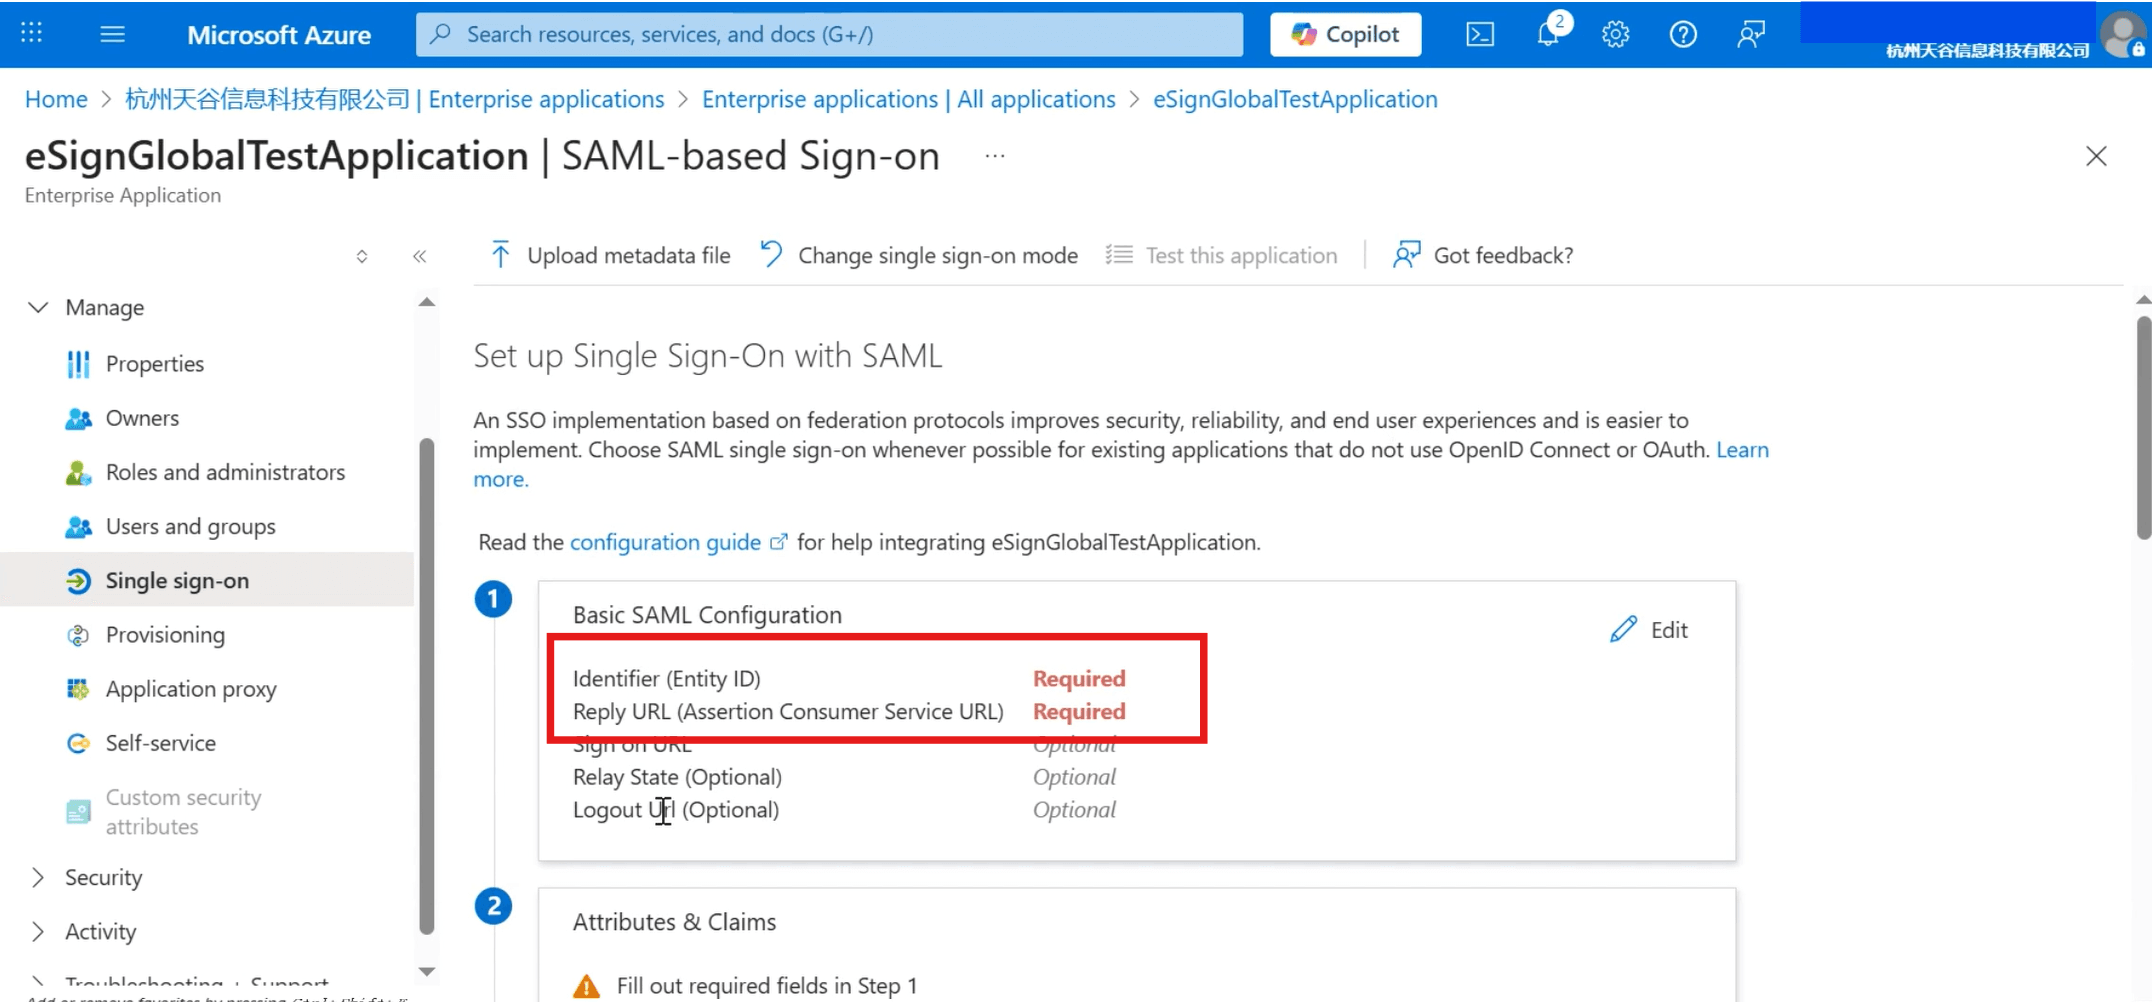This screenshot has height=1002, width=2152.
Task: Click Upload metadata file
Action: pyautogui.click(x=610, y=256)
